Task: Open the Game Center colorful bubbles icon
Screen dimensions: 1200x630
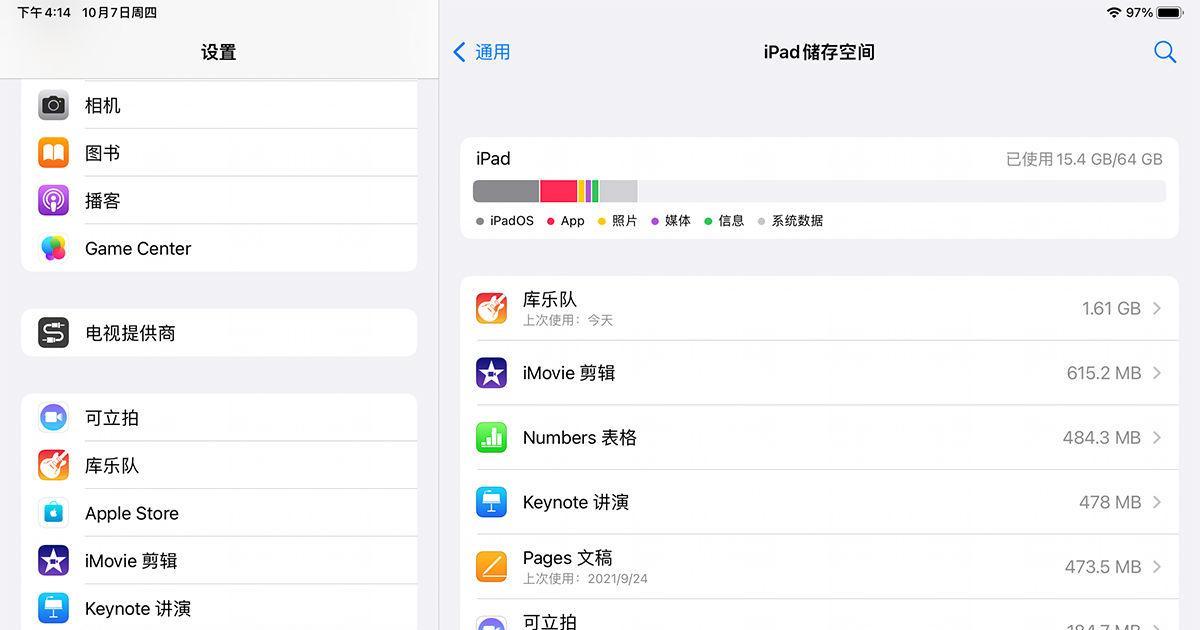Action: pyautogui.click(x=53, y=249)
